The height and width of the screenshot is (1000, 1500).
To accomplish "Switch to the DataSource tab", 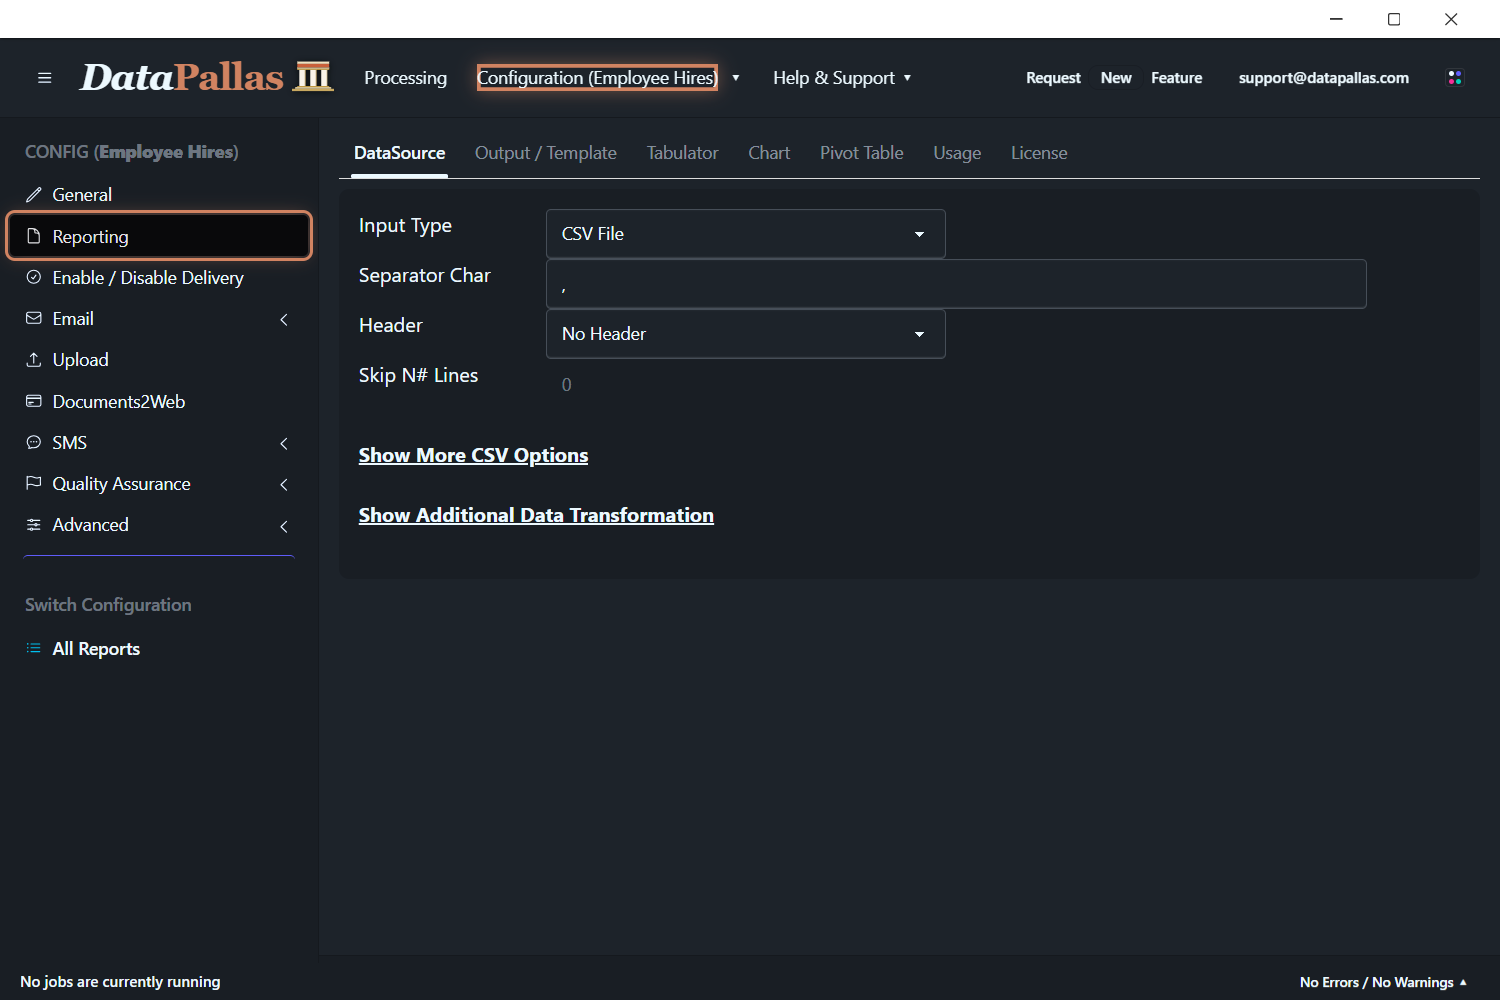I will [x=400, y=153].
